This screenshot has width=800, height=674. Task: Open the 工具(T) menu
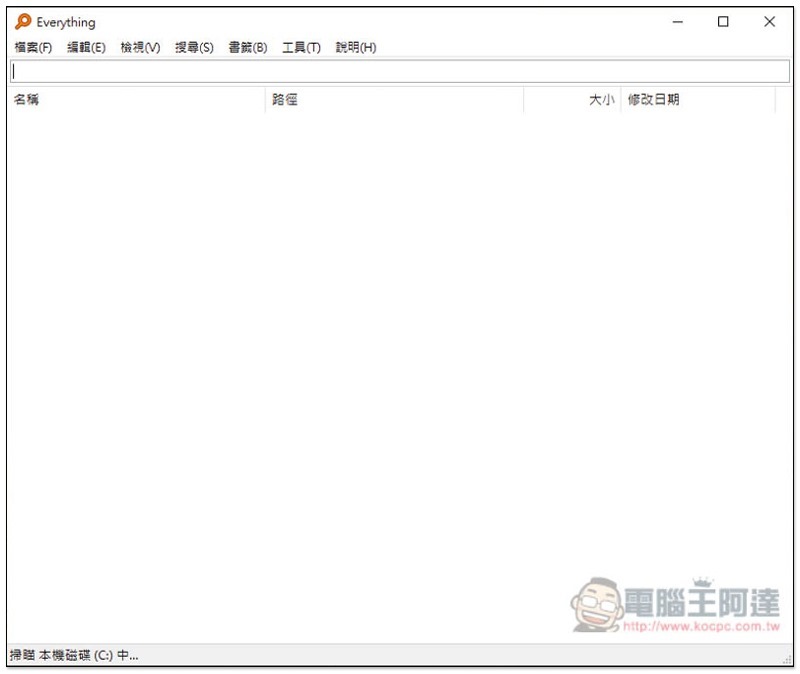[x=301, y=47]
